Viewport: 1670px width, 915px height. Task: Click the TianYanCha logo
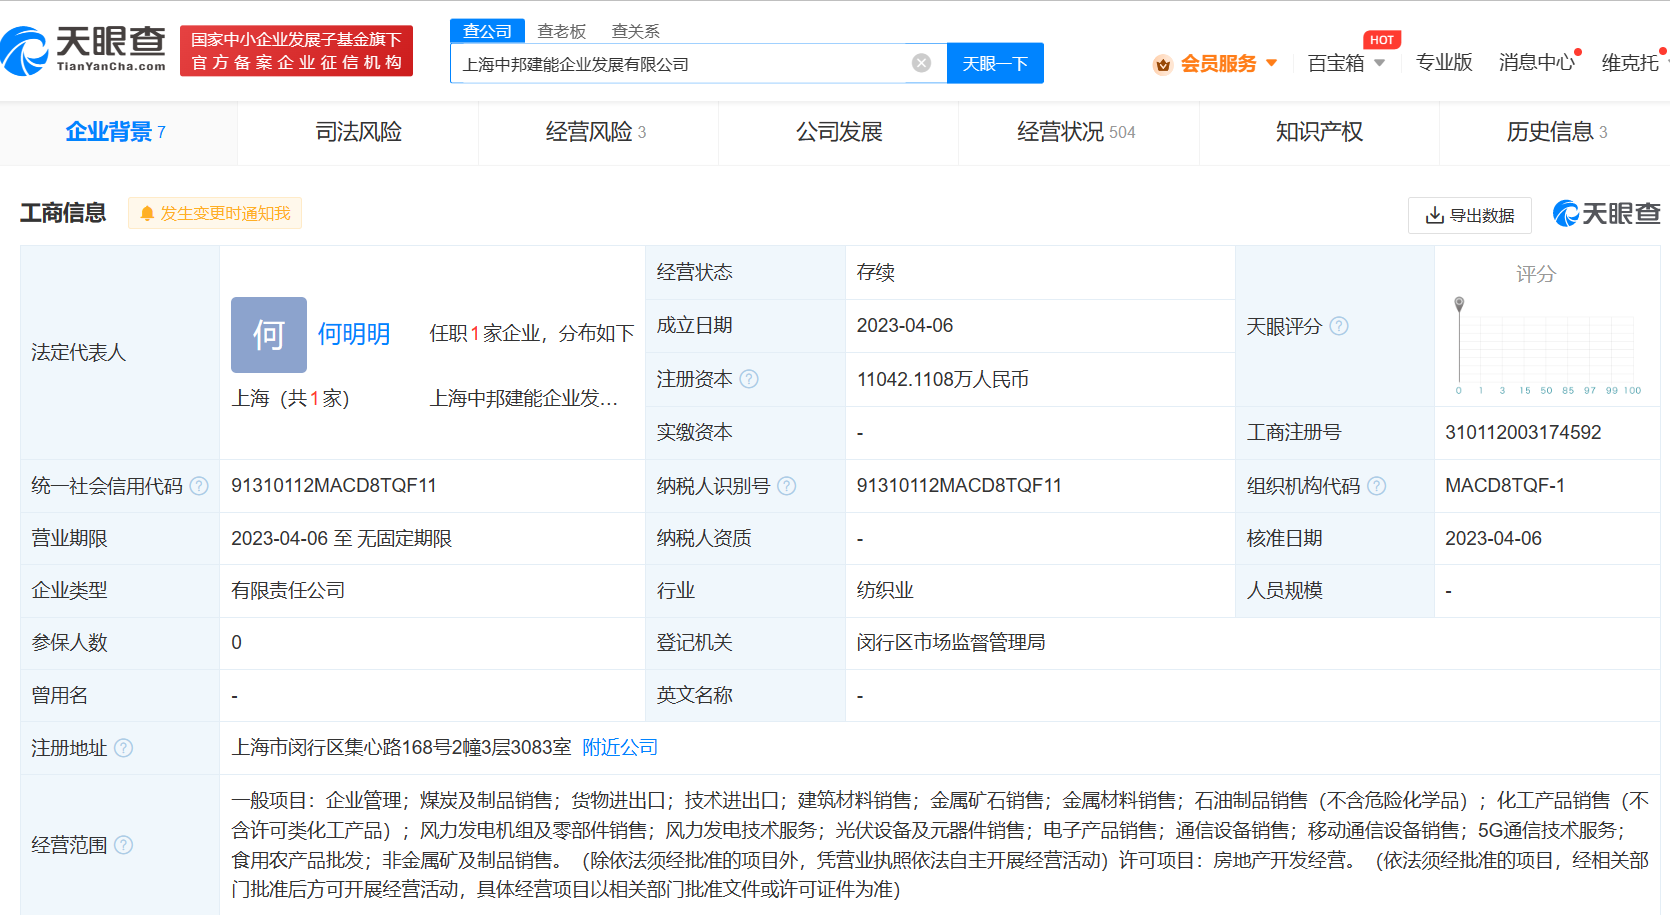pos(84,50)
